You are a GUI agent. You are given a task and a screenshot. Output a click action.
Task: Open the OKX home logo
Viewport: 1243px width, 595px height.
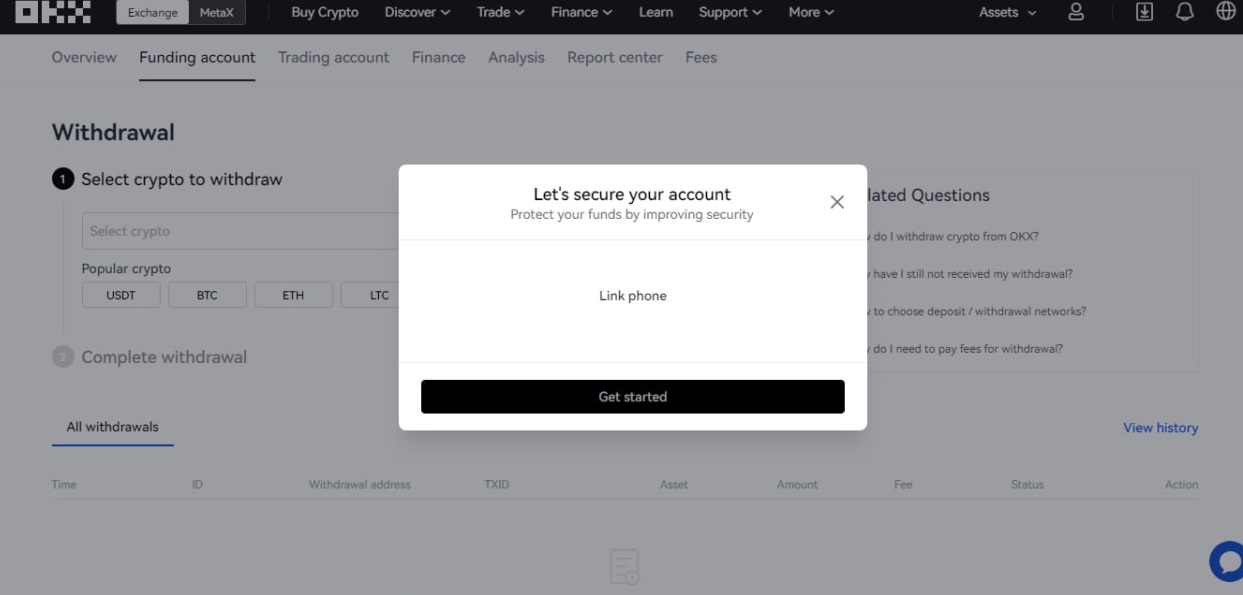52,12
